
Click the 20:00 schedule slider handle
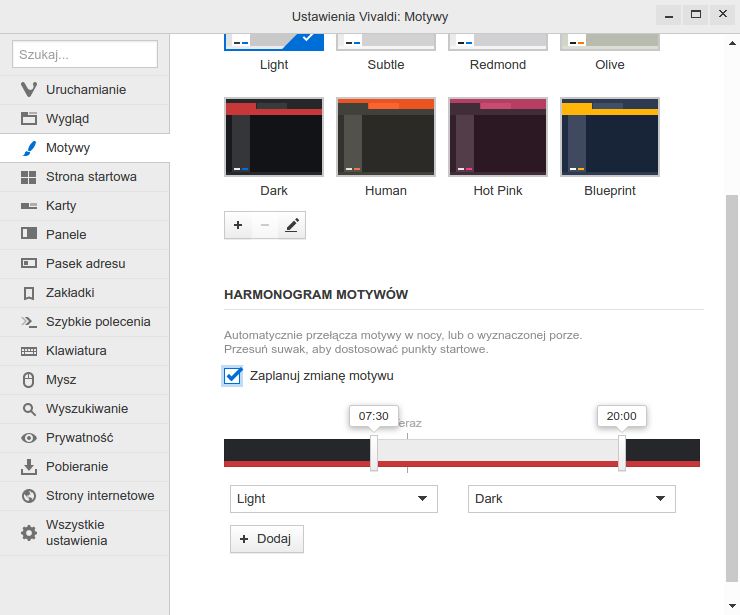(x=622, y=453)
